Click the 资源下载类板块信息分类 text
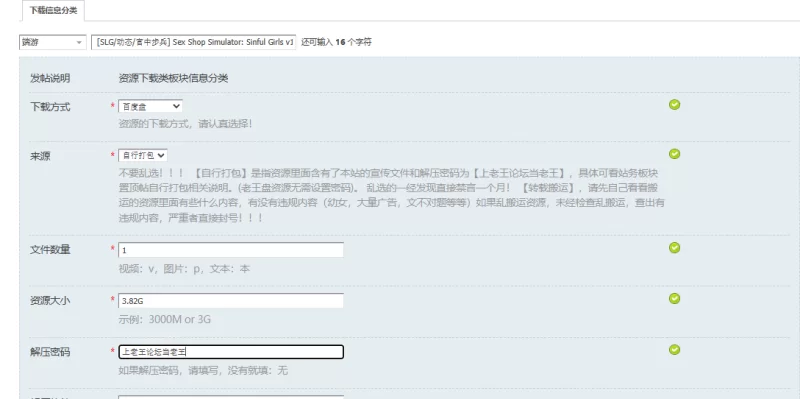This screenshot has height=399, width=800. point(173,79)
